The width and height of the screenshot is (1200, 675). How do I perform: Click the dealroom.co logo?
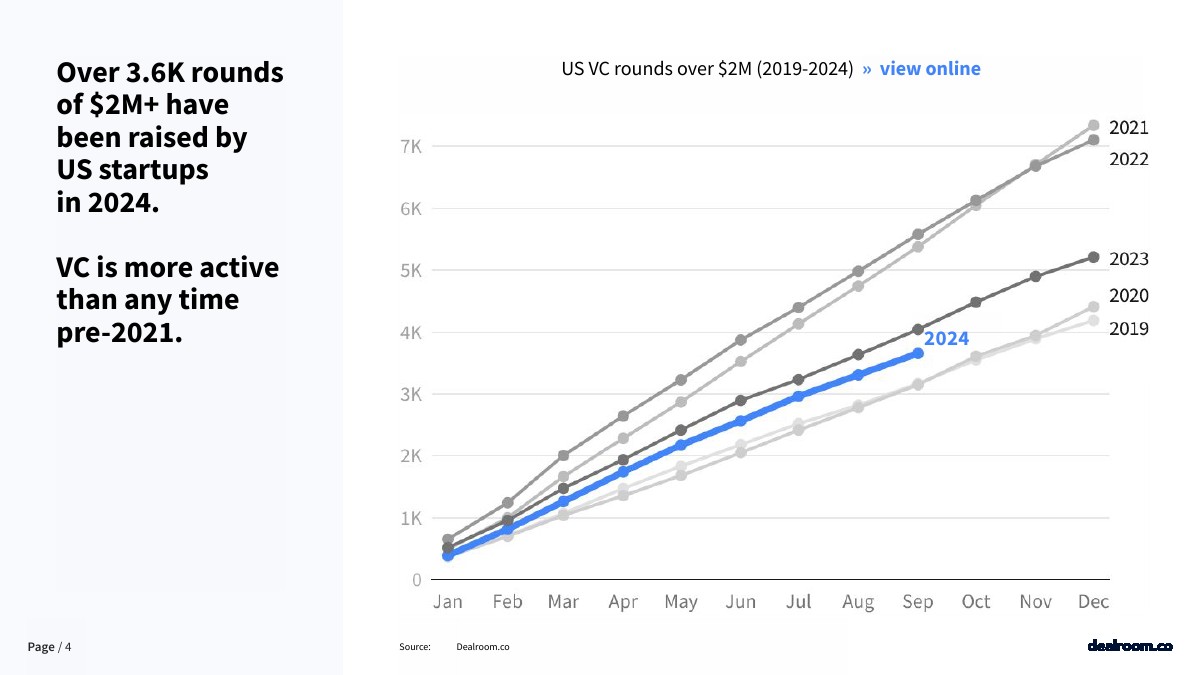[1129, 646]
